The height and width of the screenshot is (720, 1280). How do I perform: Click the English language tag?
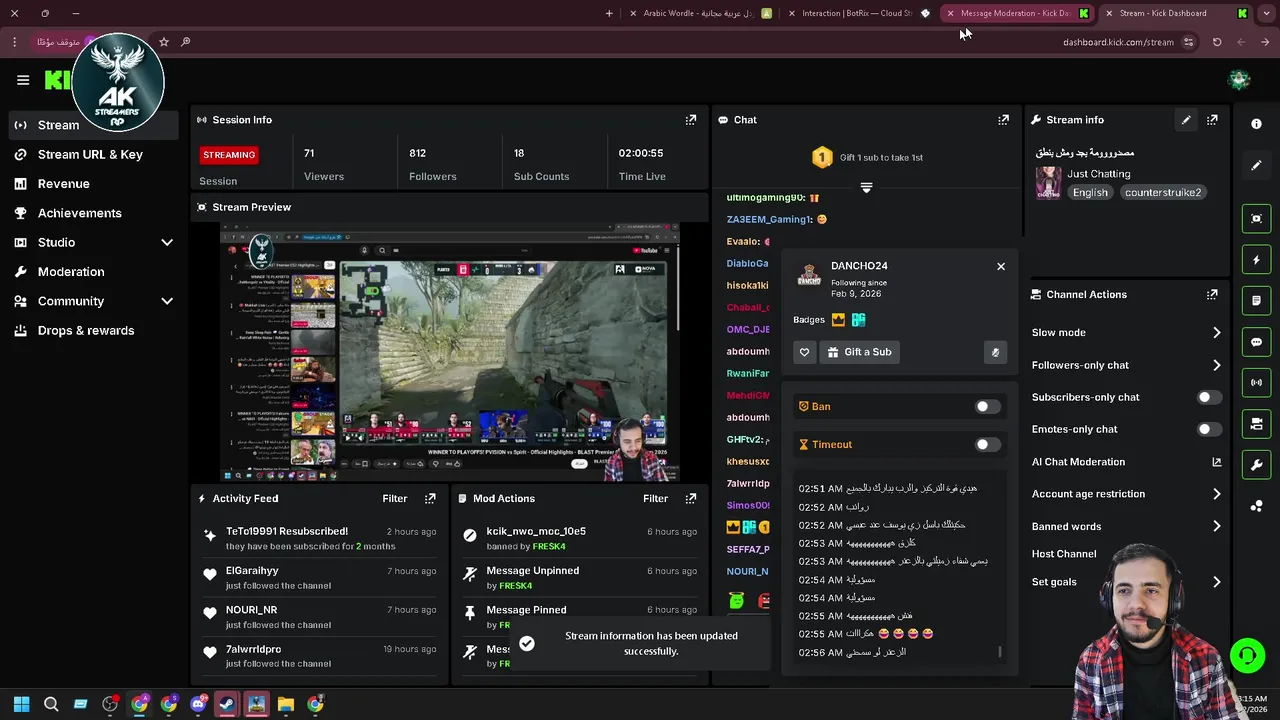[1090, 192]
